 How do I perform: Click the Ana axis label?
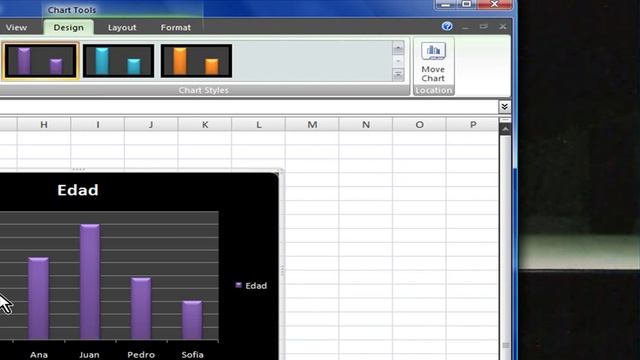[39, 355]
